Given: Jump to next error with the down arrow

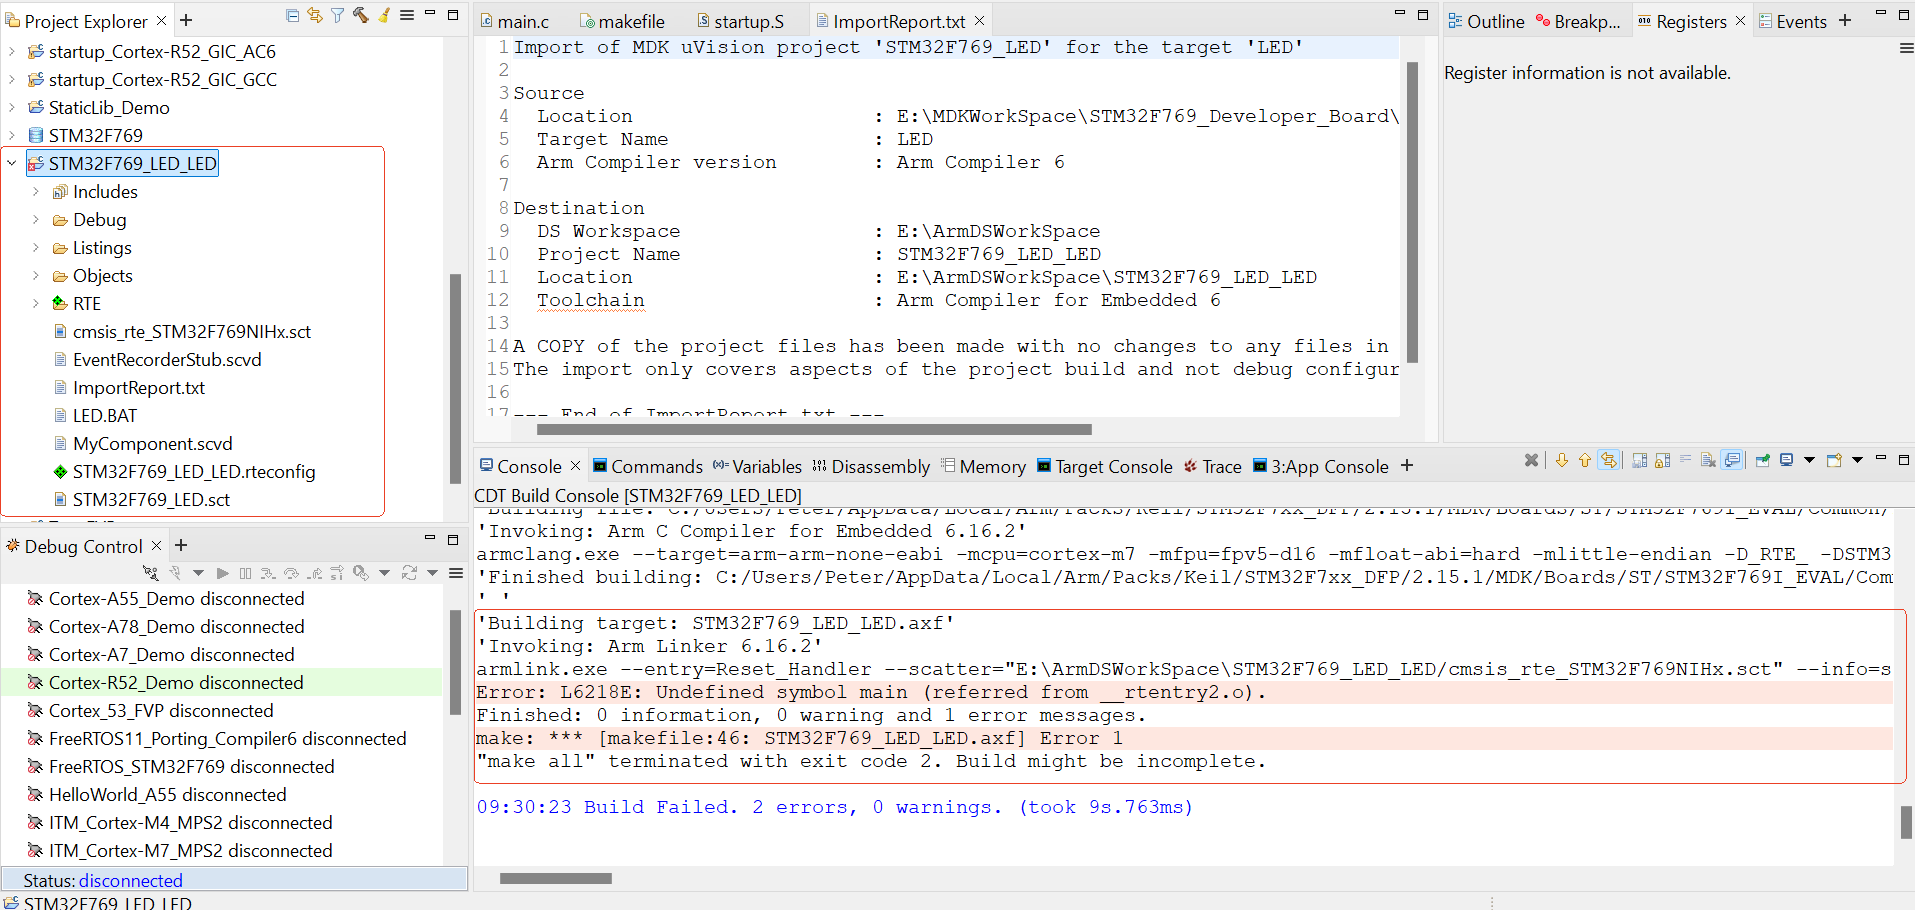Looking at the screenshot, I should (x=1561, y=460).
